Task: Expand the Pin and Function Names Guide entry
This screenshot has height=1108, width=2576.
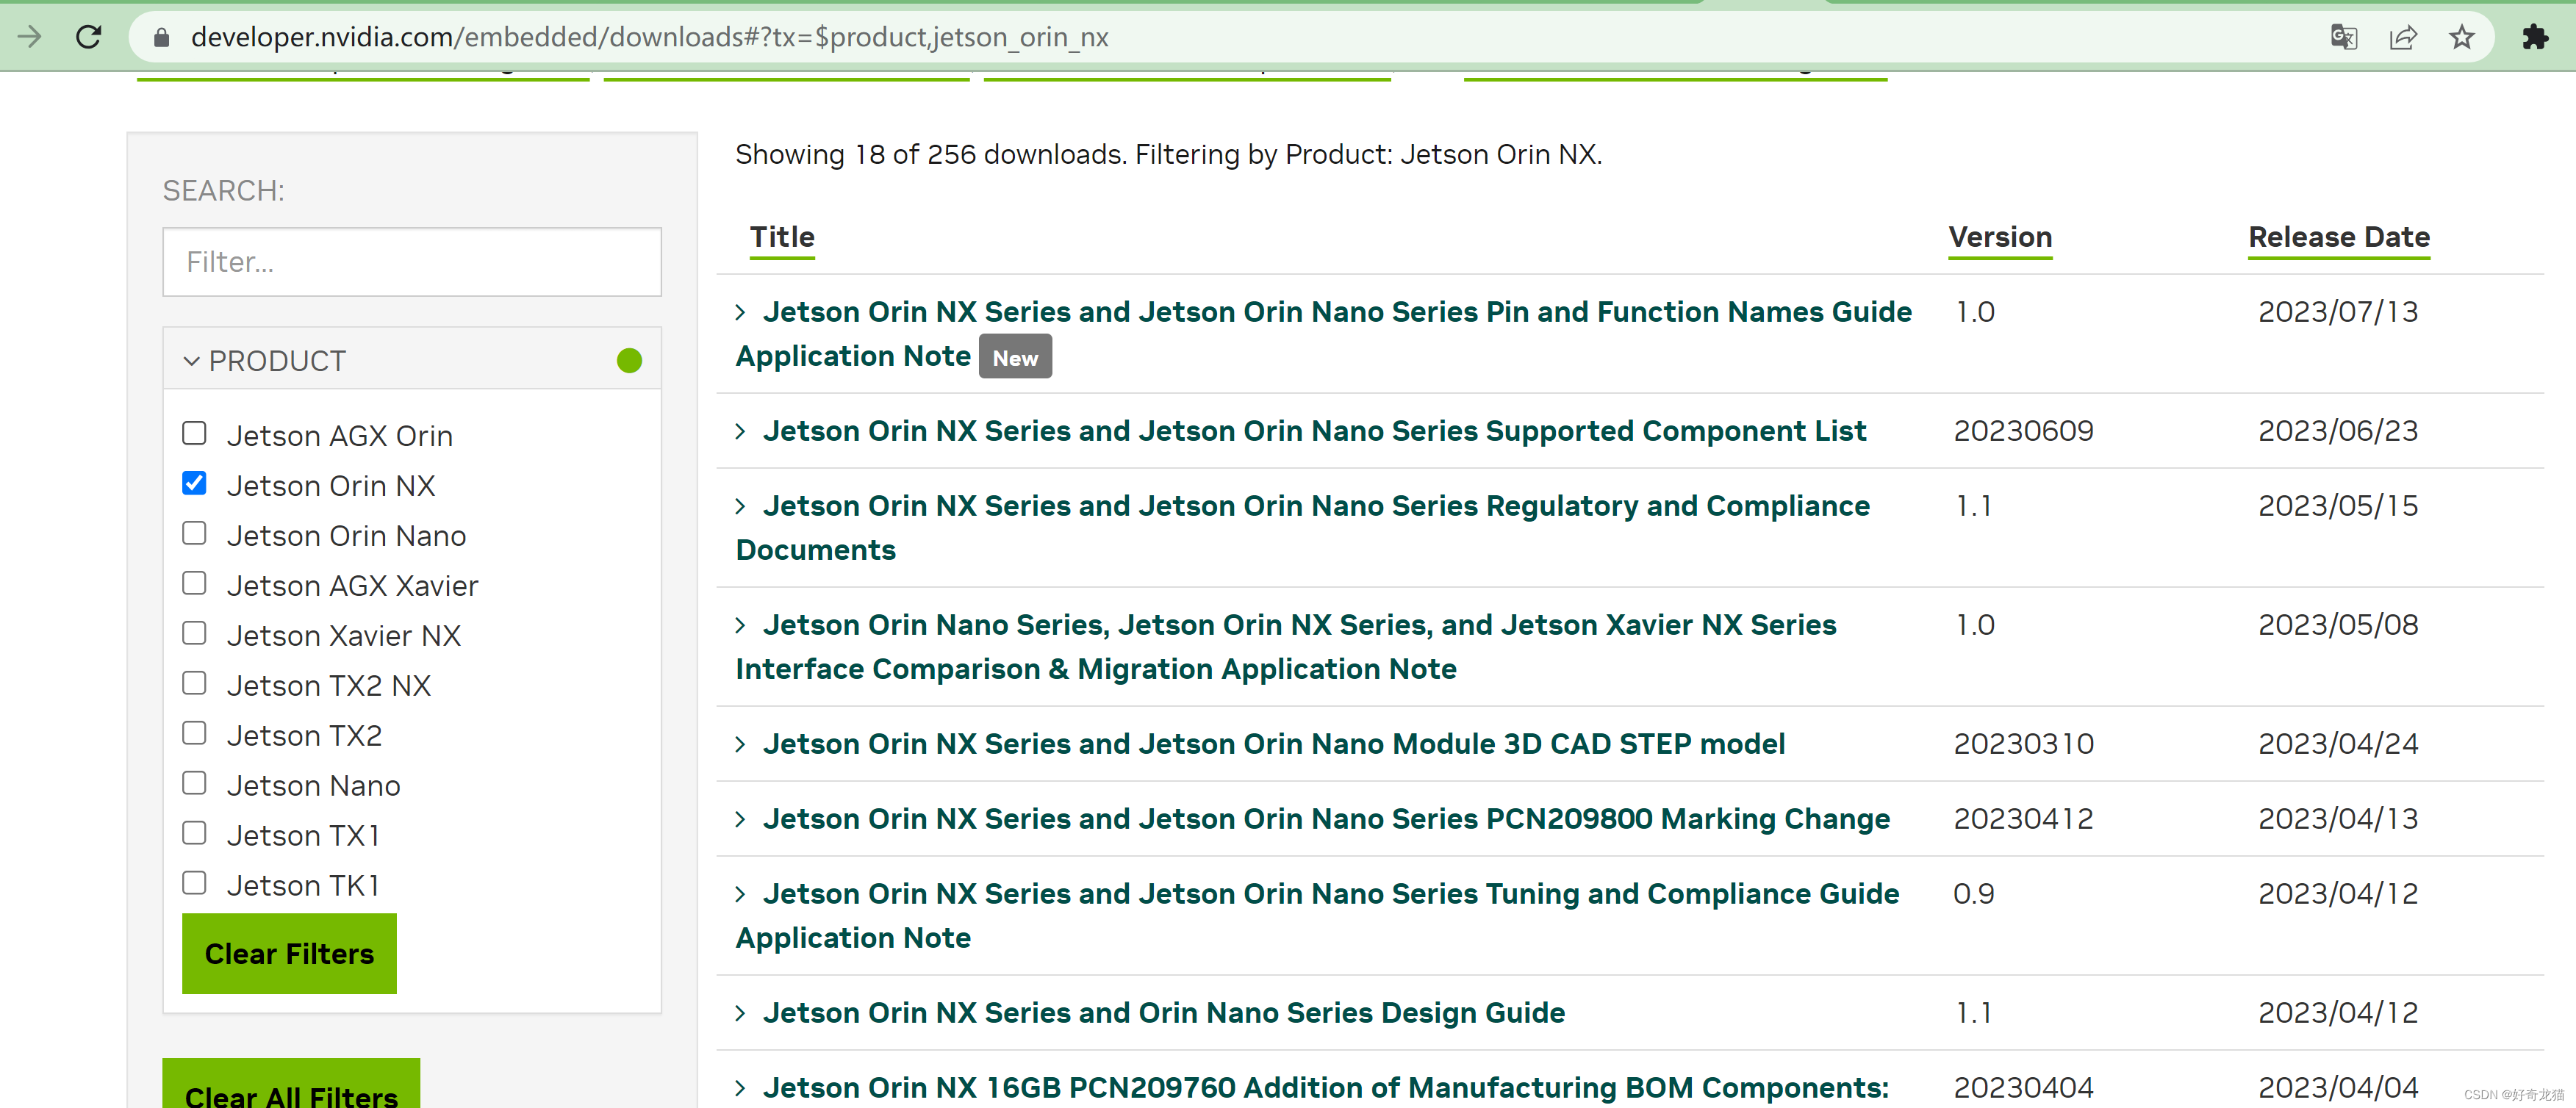Action: 740,312
